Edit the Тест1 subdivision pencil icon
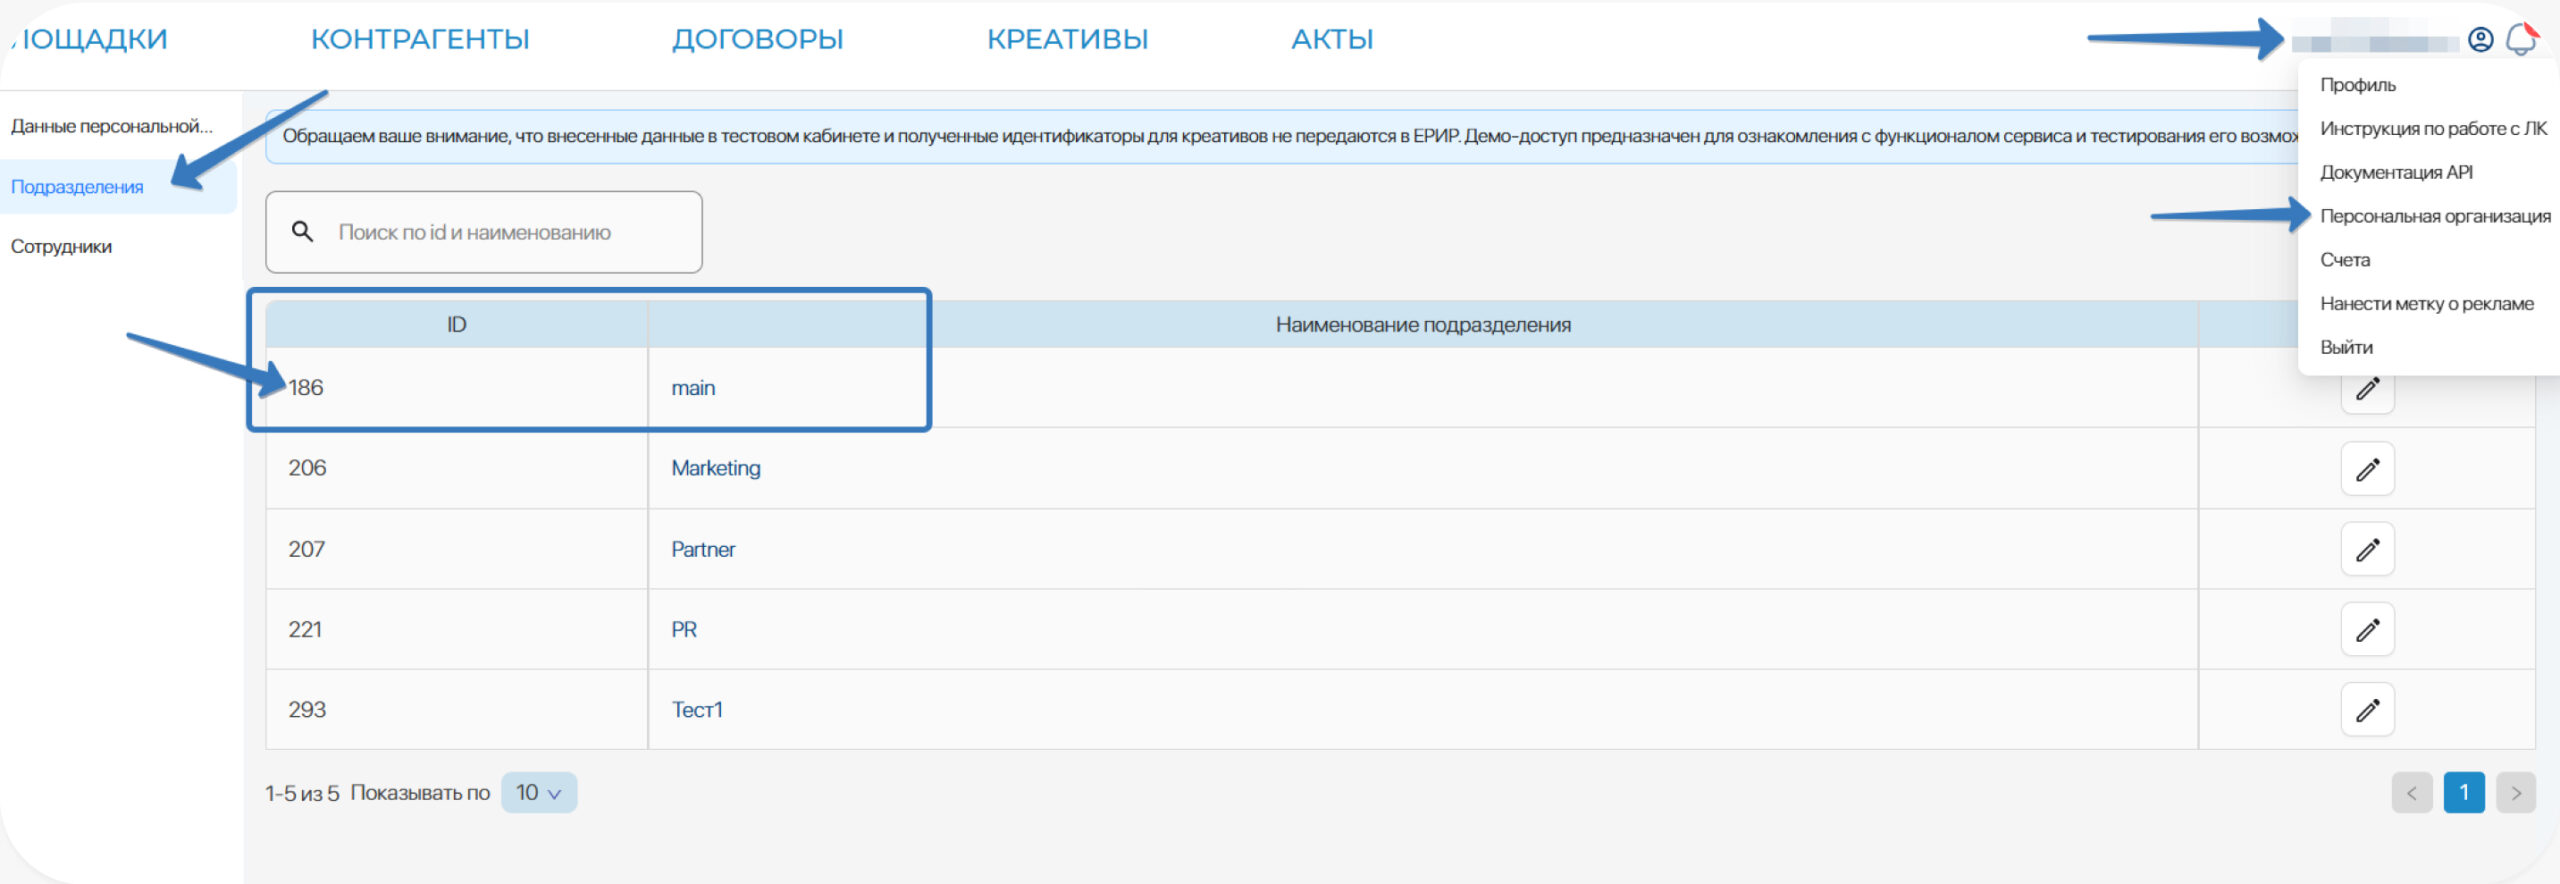 click(x=2367, y=710)
